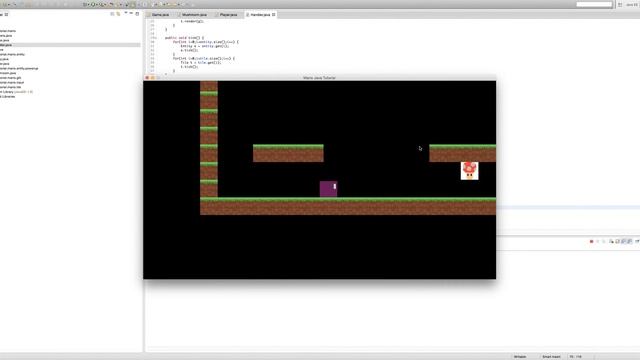
Task: Minimize the Package Explorer view
Action: point(131,13)
